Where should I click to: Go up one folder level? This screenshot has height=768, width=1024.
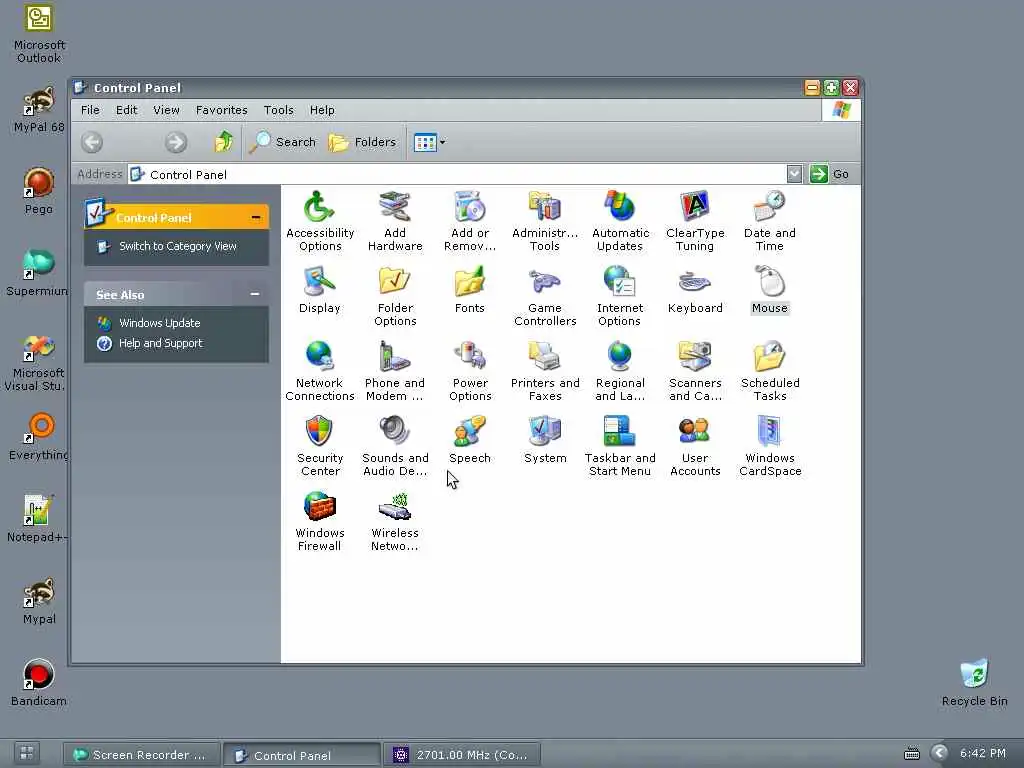coord(224,142)
